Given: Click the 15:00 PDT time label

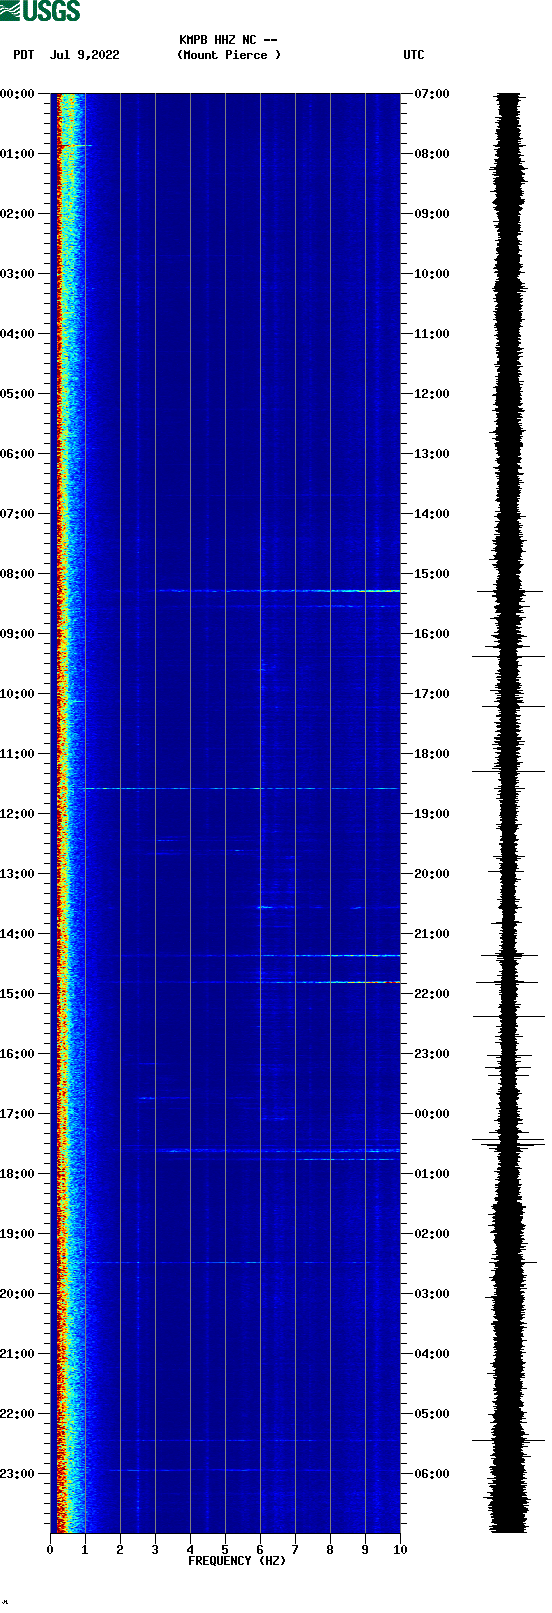Looking at the screenshot, I should pos(17,994).
